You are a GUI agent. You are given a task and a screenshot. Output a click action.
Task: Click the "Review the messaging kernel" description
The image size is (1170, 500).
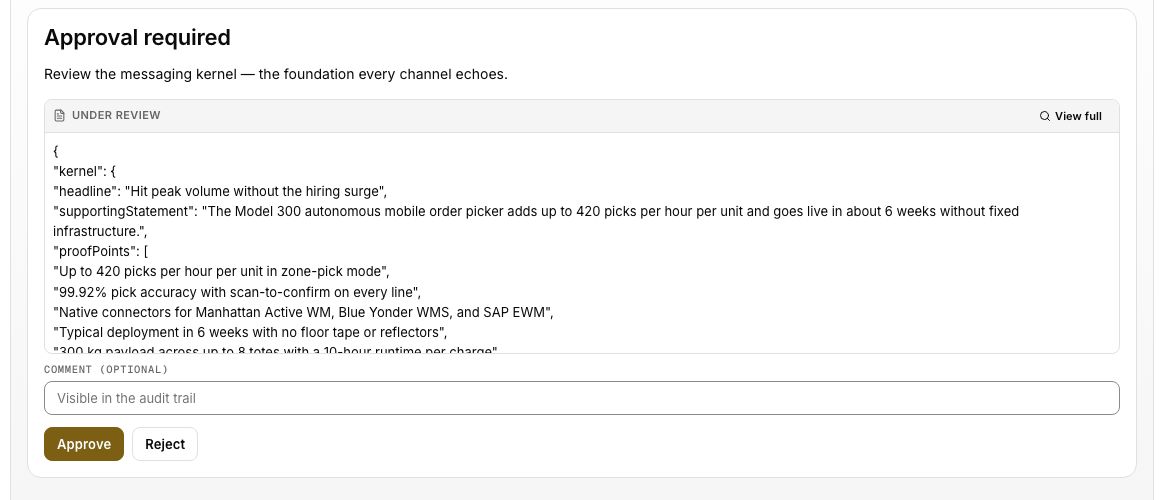pyautogui.click(x=275, y=75)
